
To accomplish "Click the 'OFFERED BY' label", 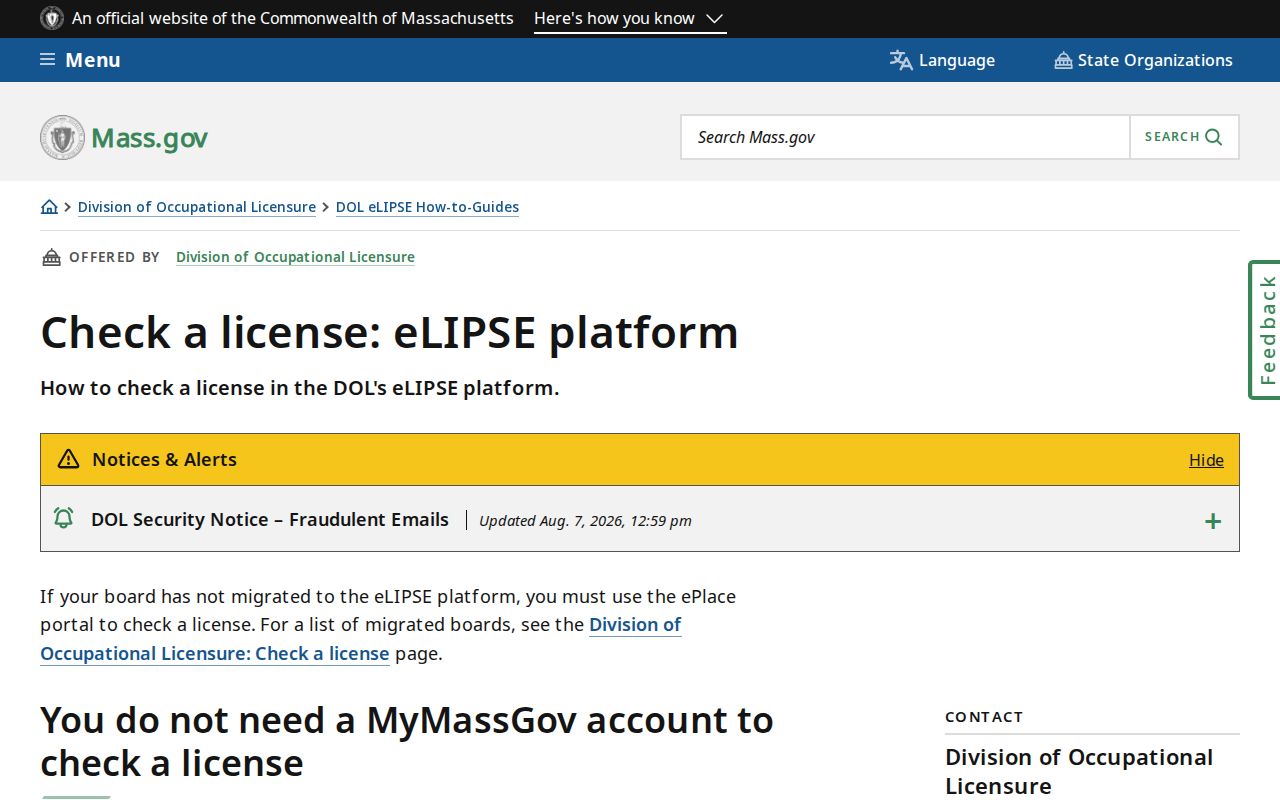I will point(114,257).
